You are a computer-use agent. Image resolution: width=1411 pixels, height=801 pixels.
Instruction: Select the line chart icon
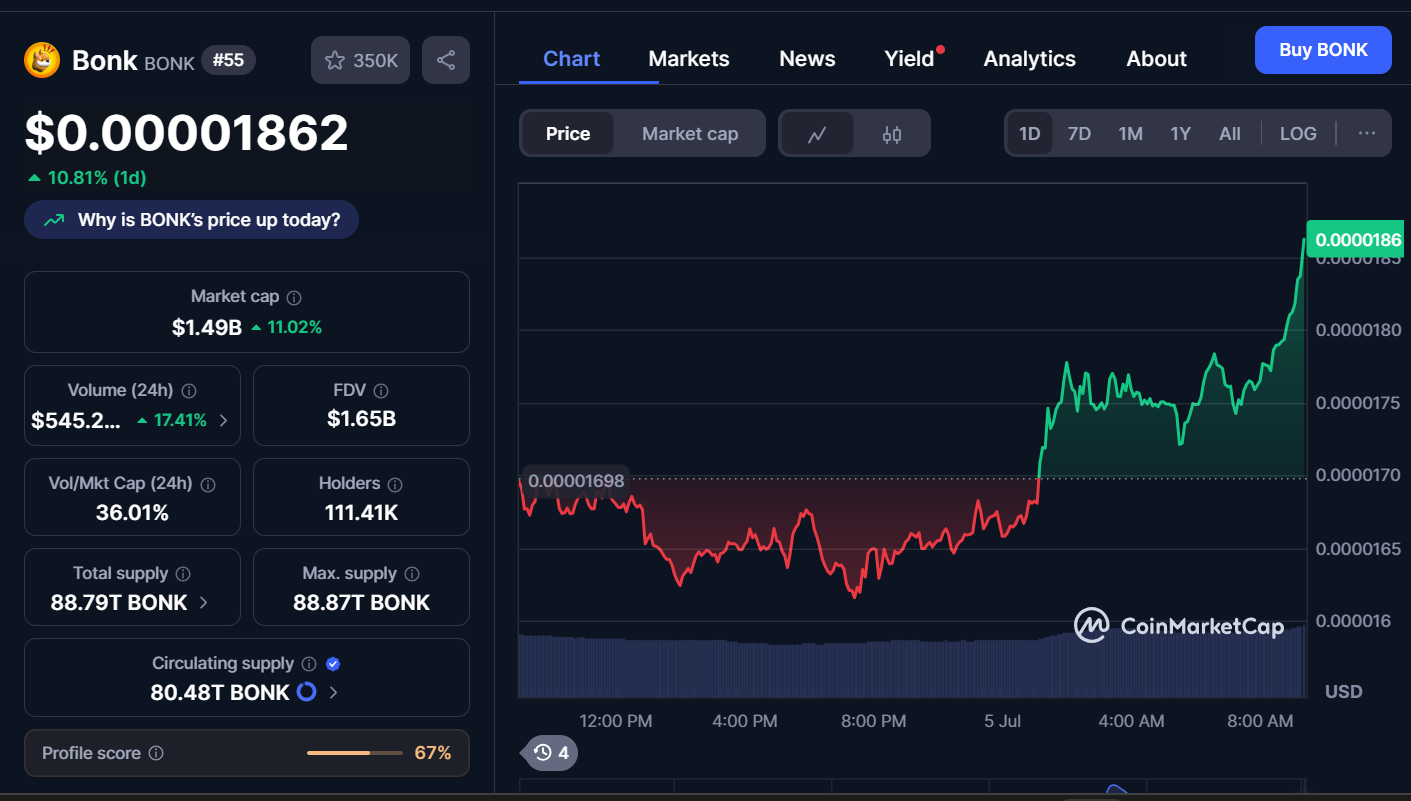pos(817,134)
